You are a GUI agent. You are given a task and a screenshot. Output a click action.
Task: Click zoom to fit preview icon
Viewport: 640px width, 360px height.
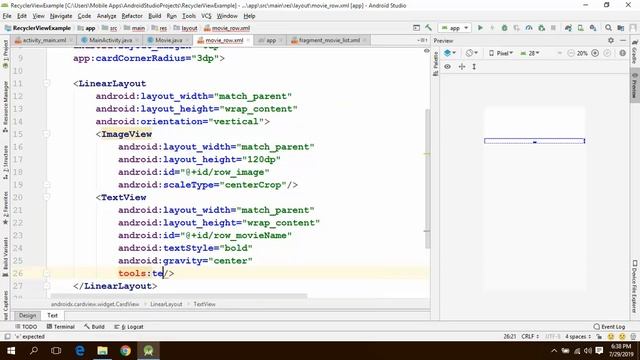click(x=607, y=53)
